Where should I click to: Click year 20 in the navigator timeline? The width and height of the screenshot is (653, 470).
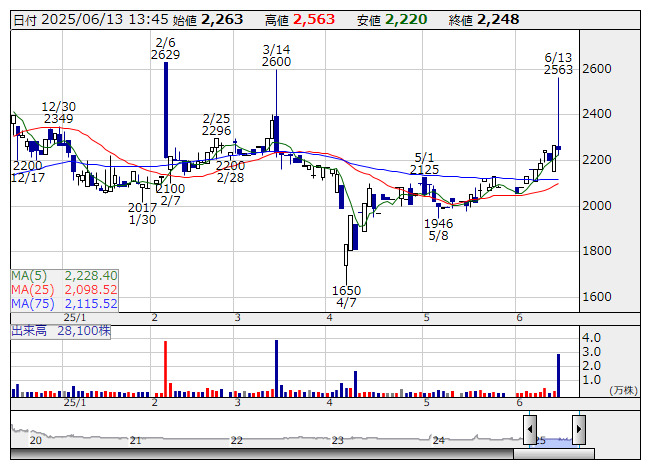(x=36, y=440)
